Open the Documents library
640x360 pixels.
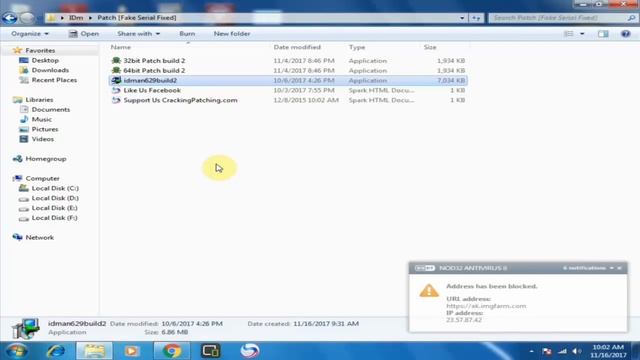point(51,109)
